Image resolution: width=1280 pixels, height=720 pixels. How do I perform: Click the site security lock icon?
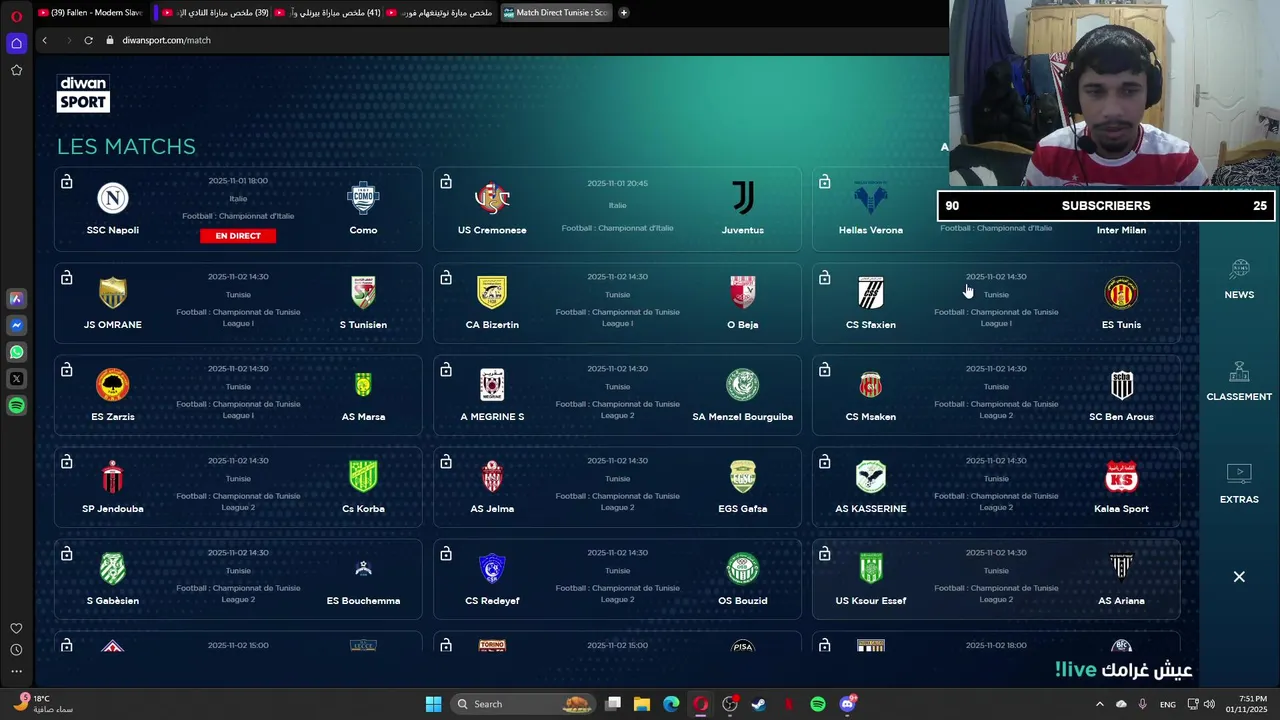pos(108,40)
